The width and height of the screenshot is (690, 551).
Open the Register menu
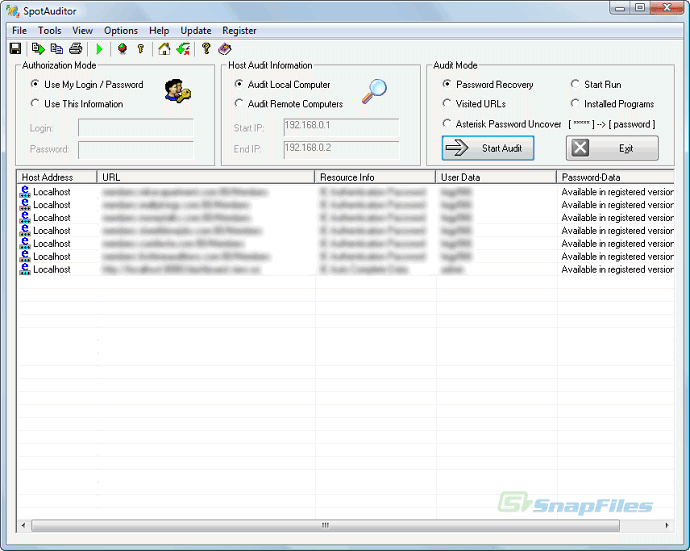pyautogui.click(x=239, y=30)
